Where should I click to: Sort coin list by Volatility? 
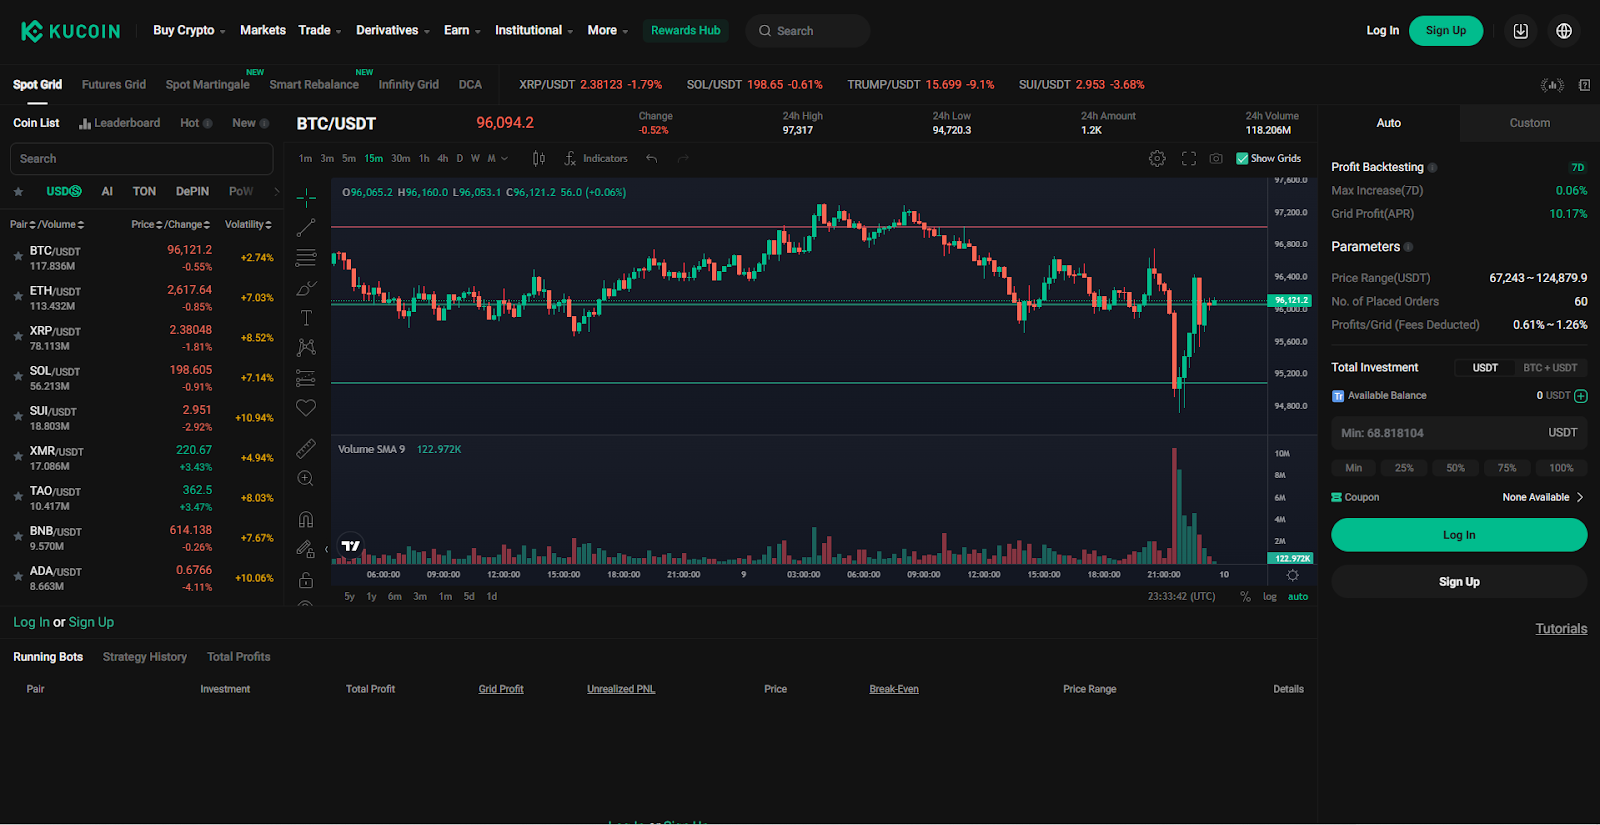point(248,225)
